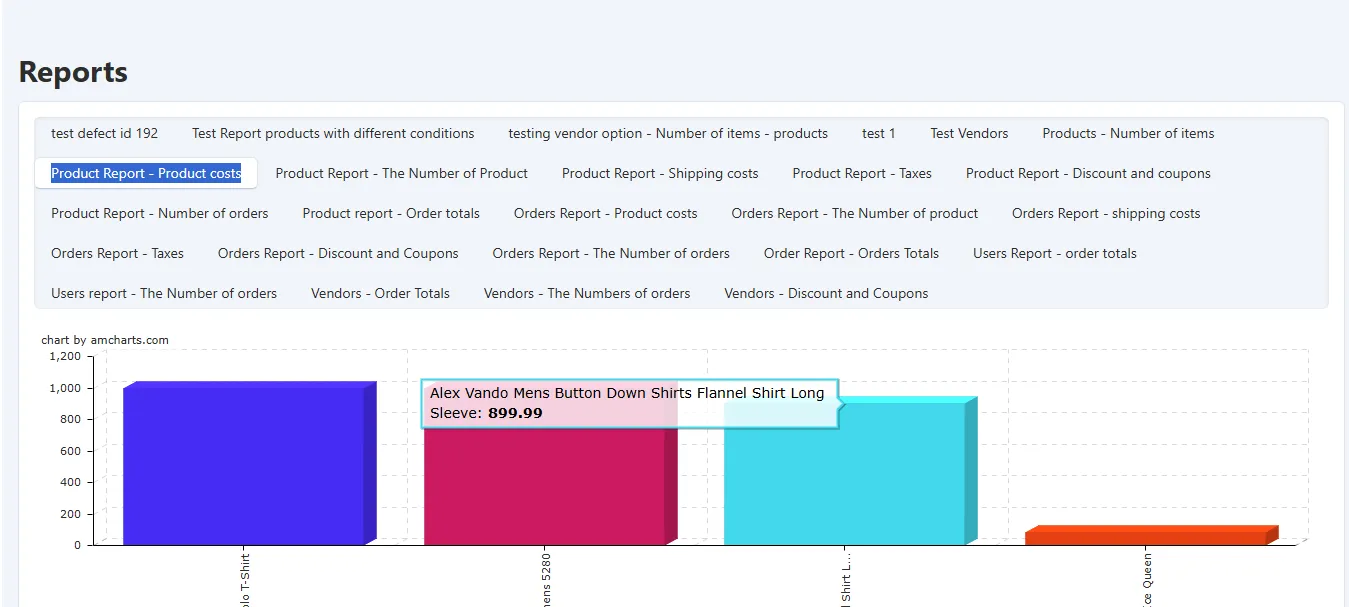Click the active 'Product Report - Product costs' tab
The image size is (1349, 607).
pos(146,173)
